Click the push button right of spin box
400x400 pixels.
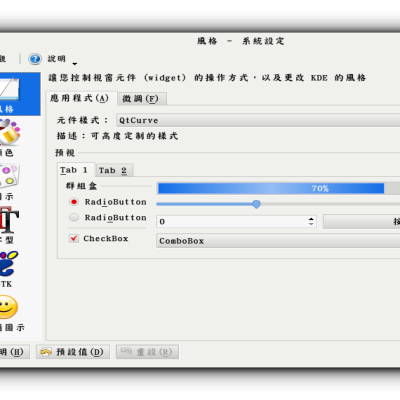362,222
